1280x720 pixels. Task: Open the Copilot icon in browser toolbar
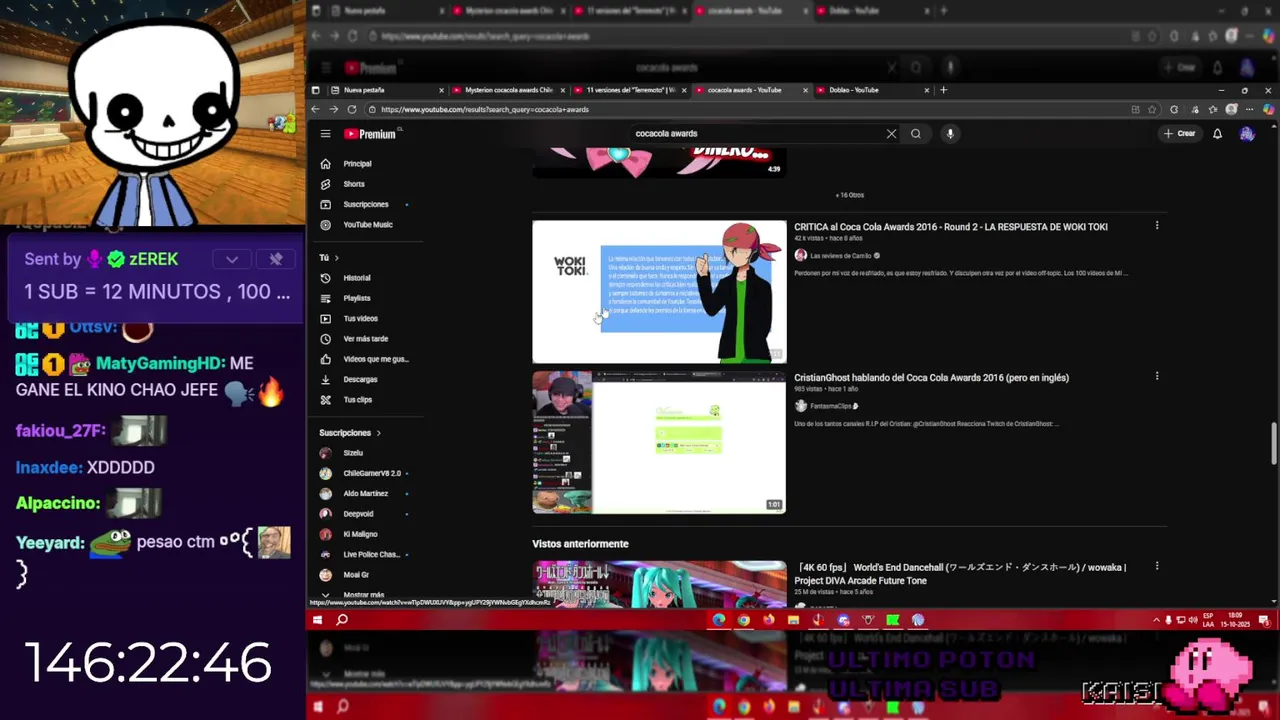[1269, 109]
